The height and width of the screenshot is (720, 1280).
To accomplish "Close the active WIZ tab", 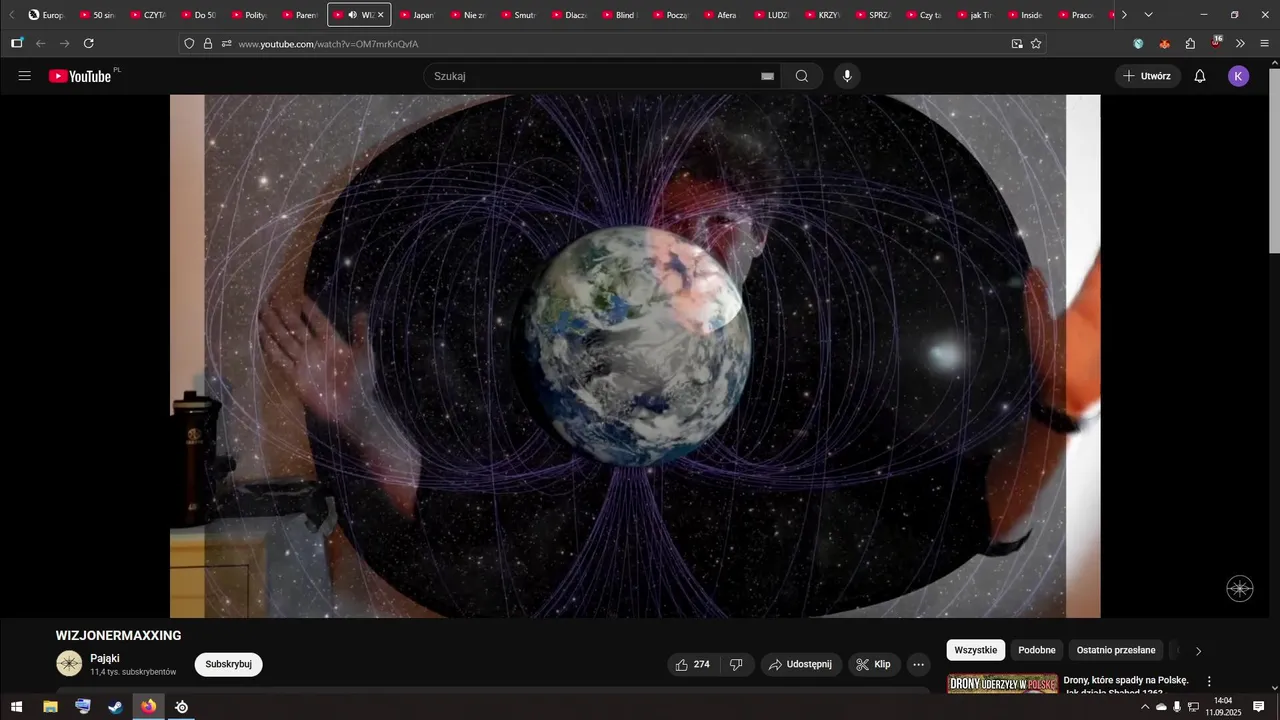I will pos(380,15).
